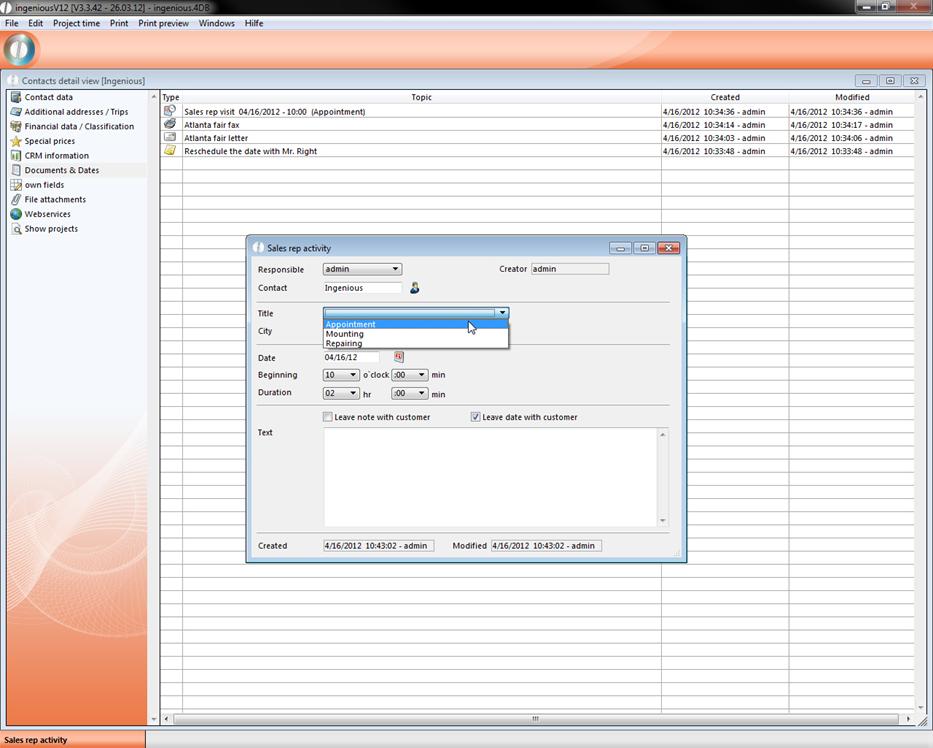
Task: Click the horizontal scrollbar of the list
Action: tap(535, 718)
